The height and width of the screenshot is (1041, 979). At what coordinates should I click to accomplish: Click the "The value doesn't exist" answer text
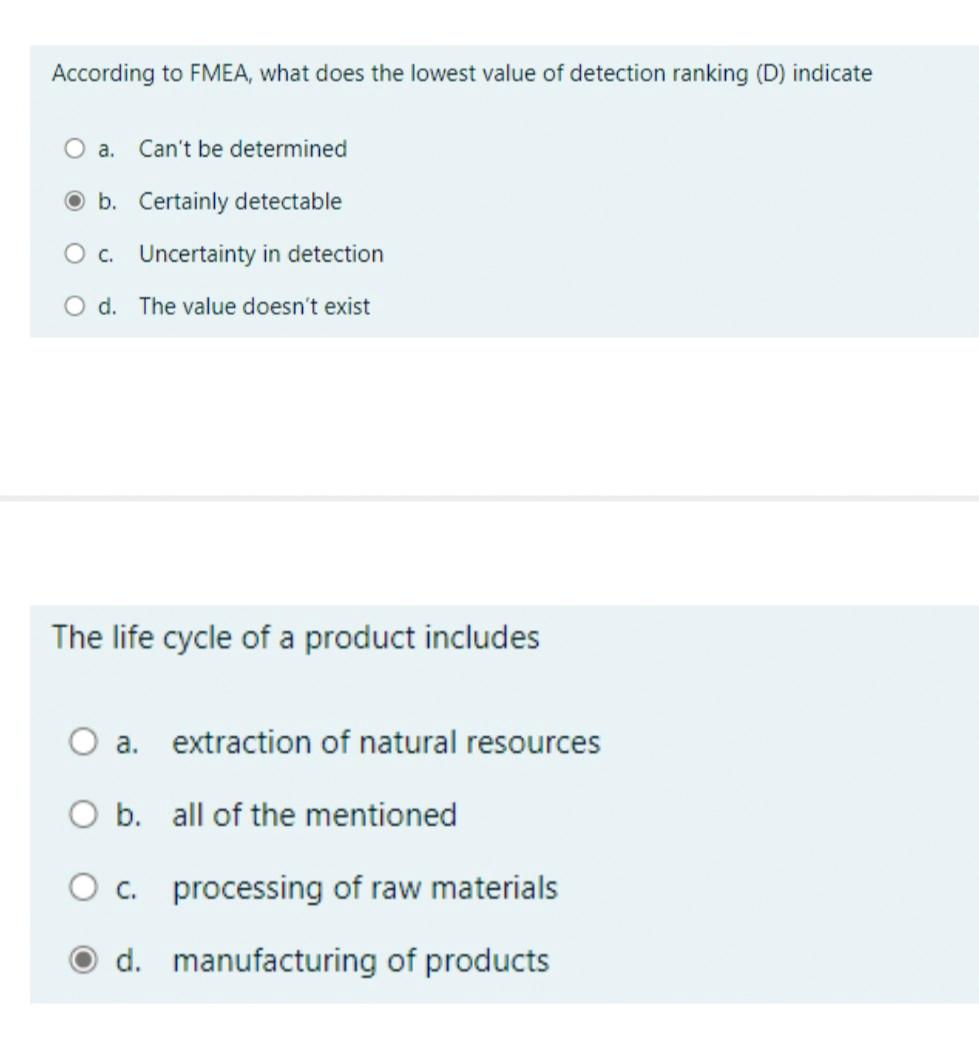pos(254,307)
